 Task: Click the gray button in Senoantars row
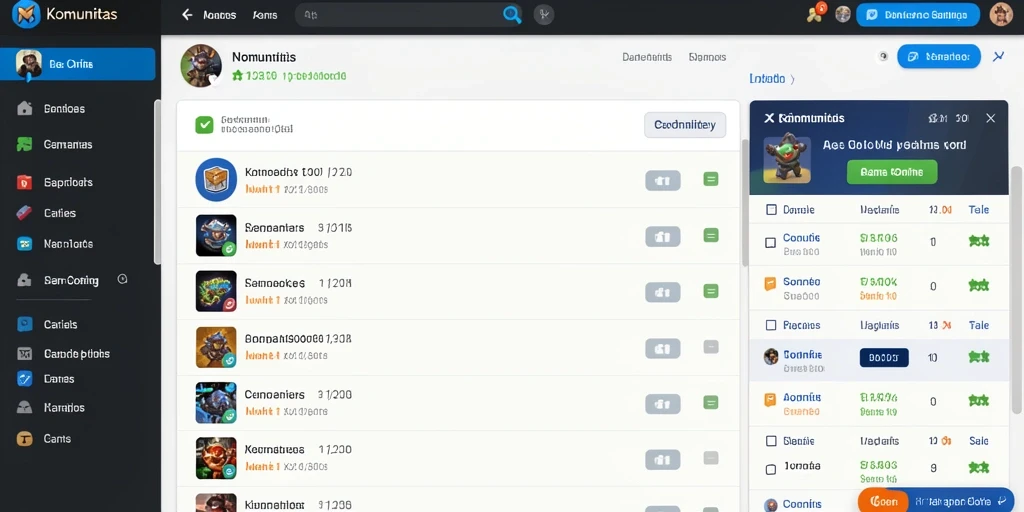(663, 236)
